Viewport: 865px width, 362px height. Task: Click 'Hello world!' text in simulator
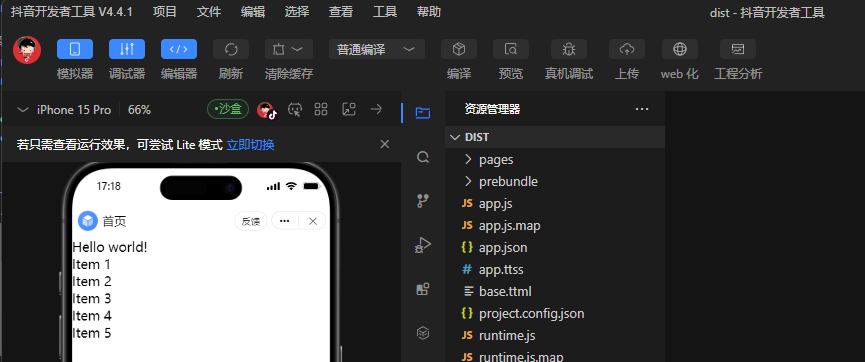tap(110, 247)
